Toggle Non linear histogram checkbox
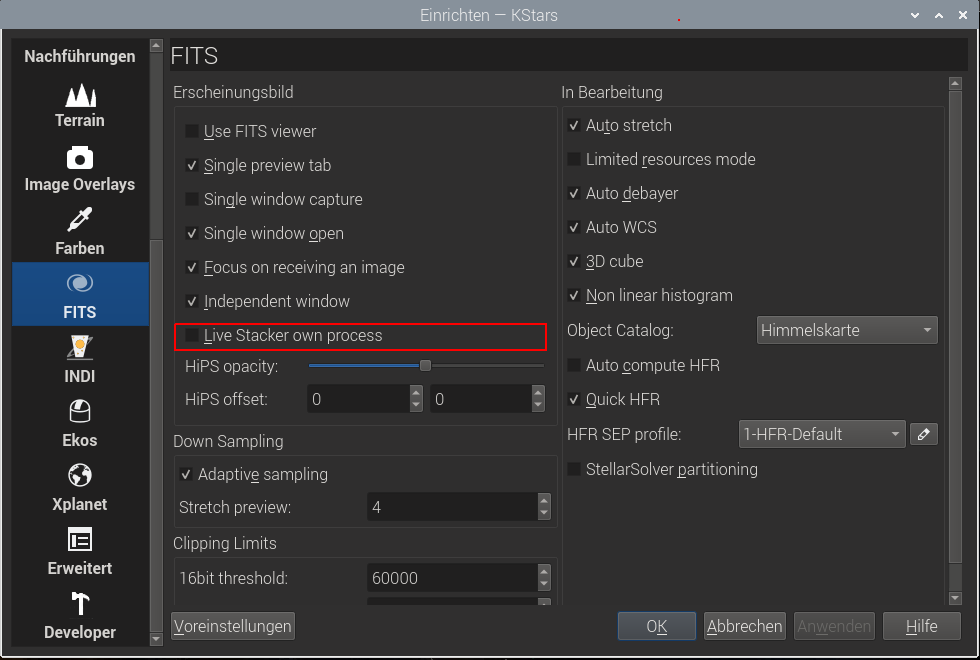Image resolution: width=980 pixels, height=660 pixels. (574, 296)
